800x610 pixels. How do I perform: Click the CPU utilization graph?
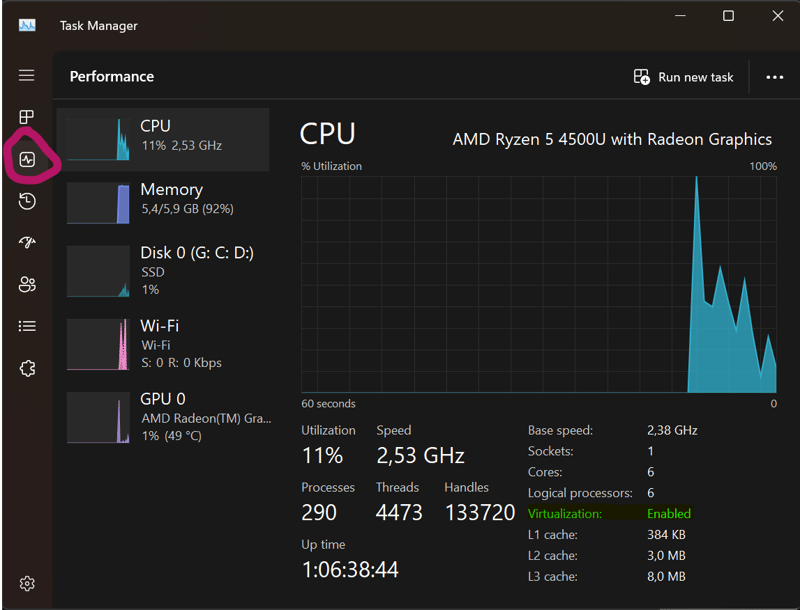click(x=539, y=284)
